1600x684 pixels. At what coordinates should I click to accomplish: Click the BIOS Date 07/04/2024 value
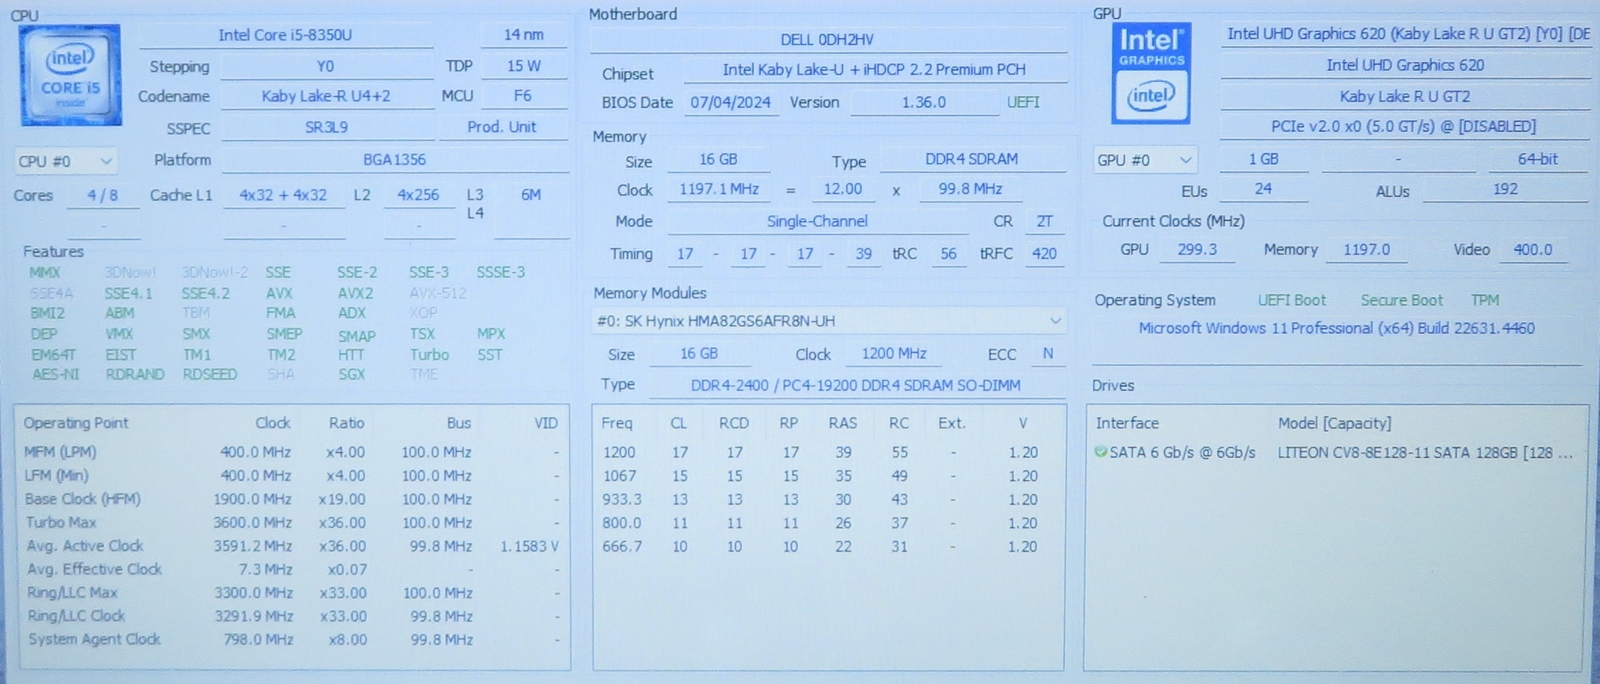point(730,102)
